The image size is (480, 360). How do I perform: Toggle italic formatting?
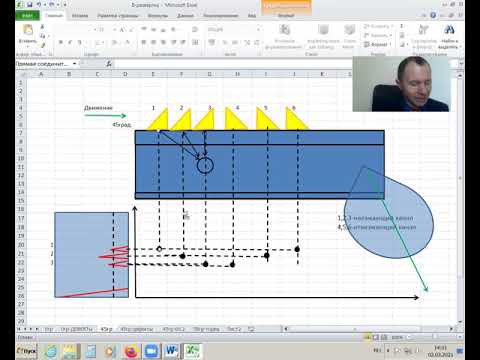coord(70,42)
